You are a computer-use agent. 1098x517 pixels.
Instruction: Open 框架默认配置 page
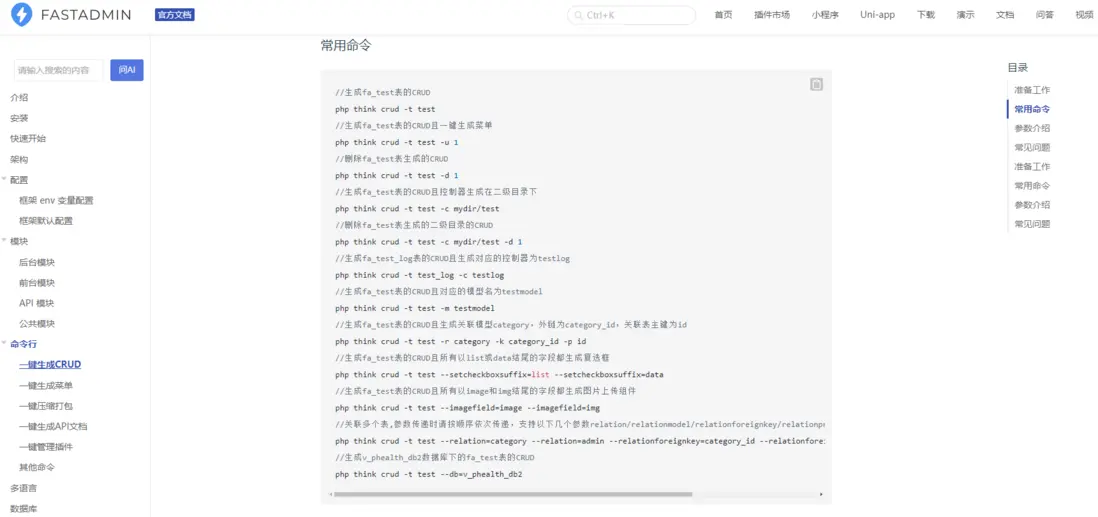pyautogui.click(x=46, y=221)
